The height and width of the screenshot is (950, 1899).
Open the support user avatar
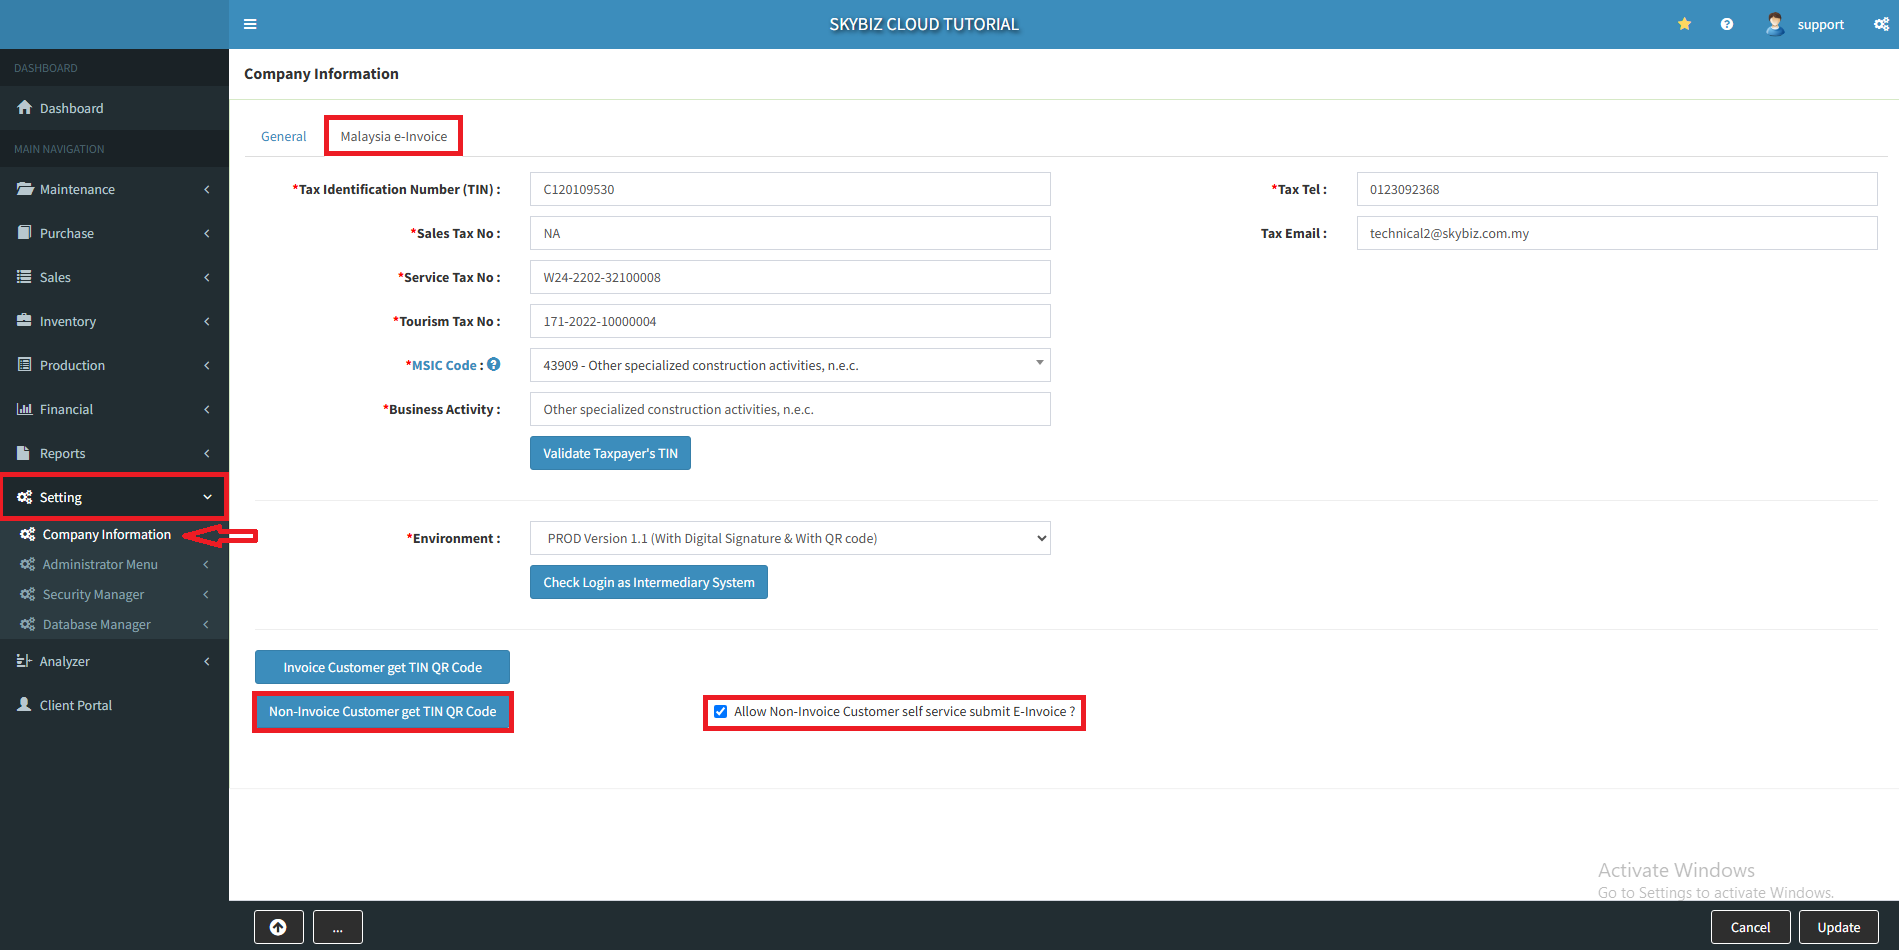pyautogui.click(x=1775, y=24)
